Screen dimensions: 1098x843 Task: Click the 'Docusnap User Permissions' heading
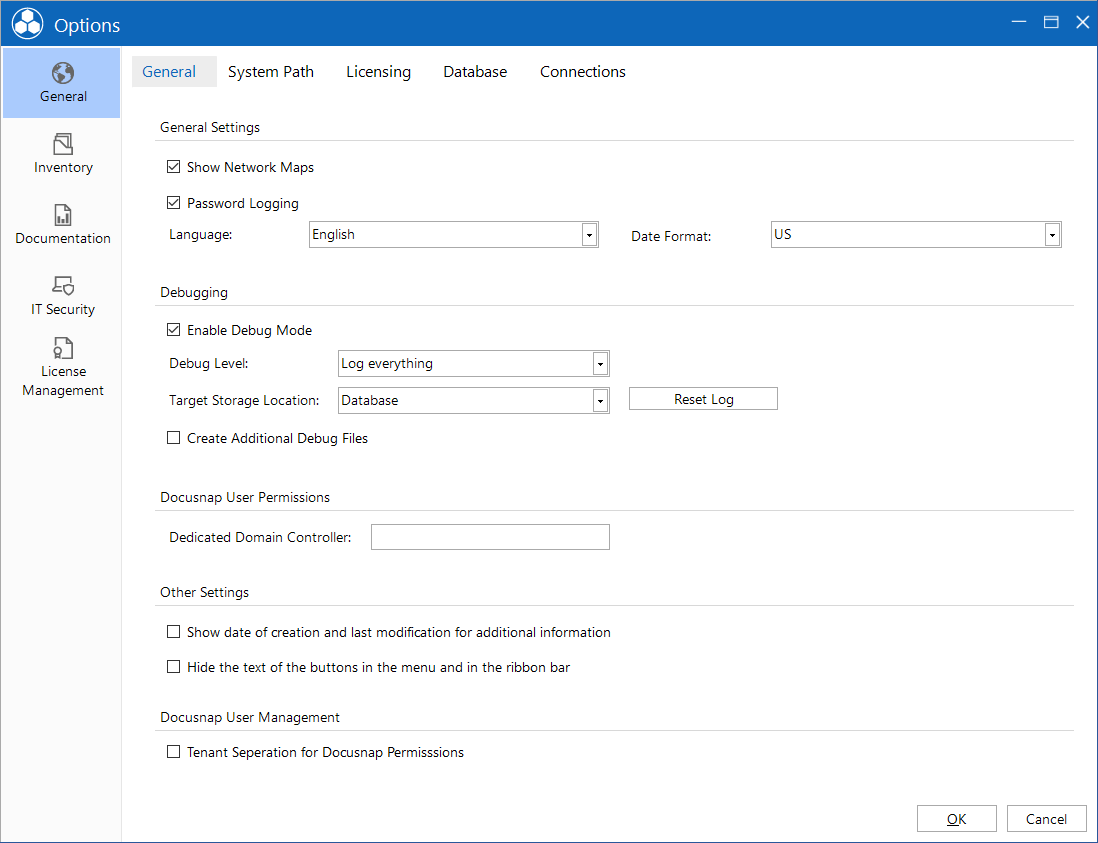(245, 497)
